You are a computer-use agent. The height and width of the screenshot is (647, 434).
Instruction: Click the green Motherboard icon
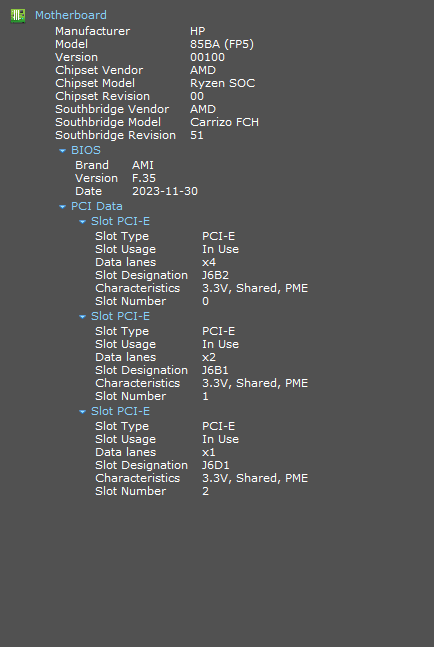coord(18,16)
